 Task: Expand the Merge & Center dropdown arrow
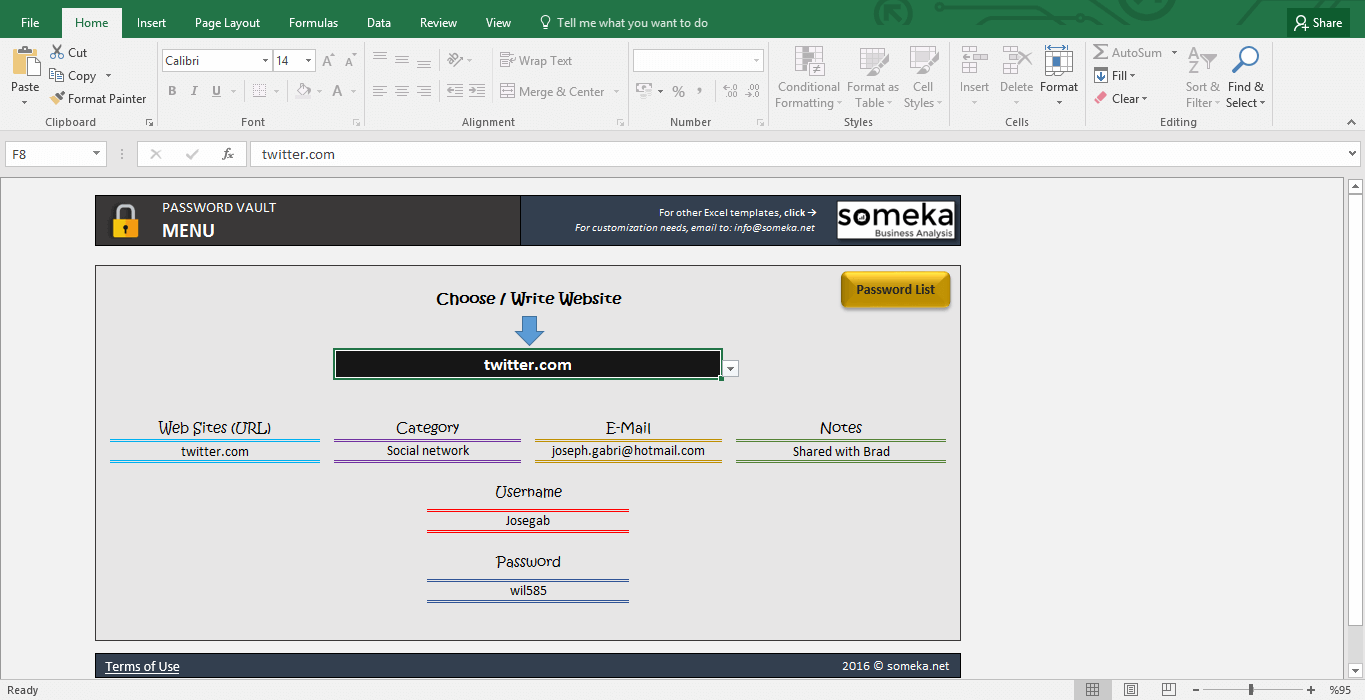pyautogui.click(x=616, y=92)
